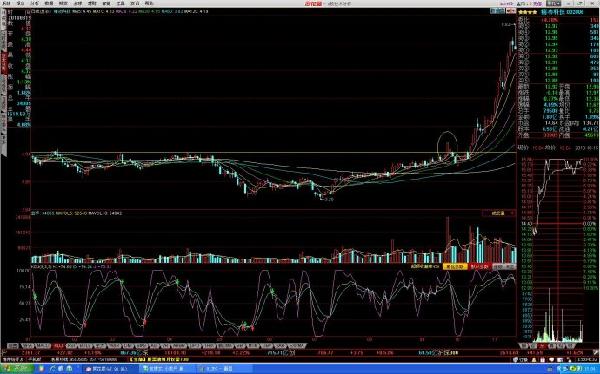The image size is (600, 374).
Task: Click the blue chart-mode icon above the K-line chart
Action: (497, 11)
